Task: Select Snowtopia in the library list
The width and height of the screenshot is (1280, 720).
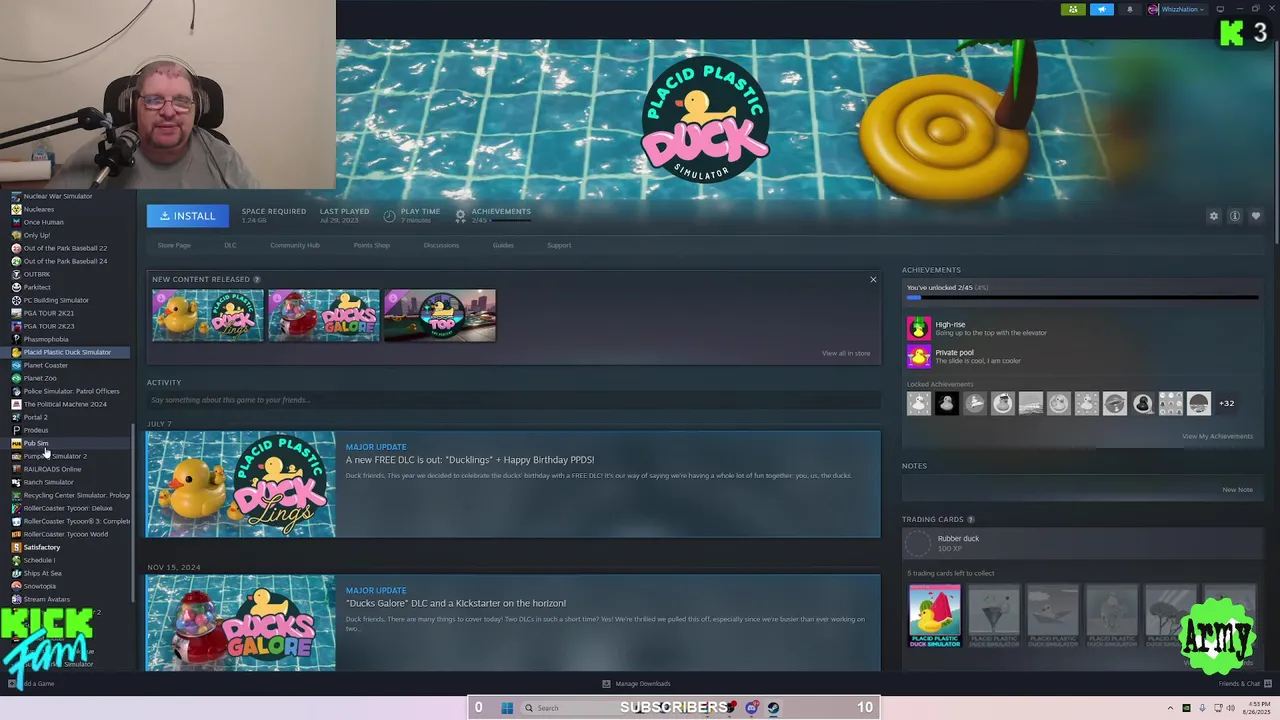Action: (40, 586)
